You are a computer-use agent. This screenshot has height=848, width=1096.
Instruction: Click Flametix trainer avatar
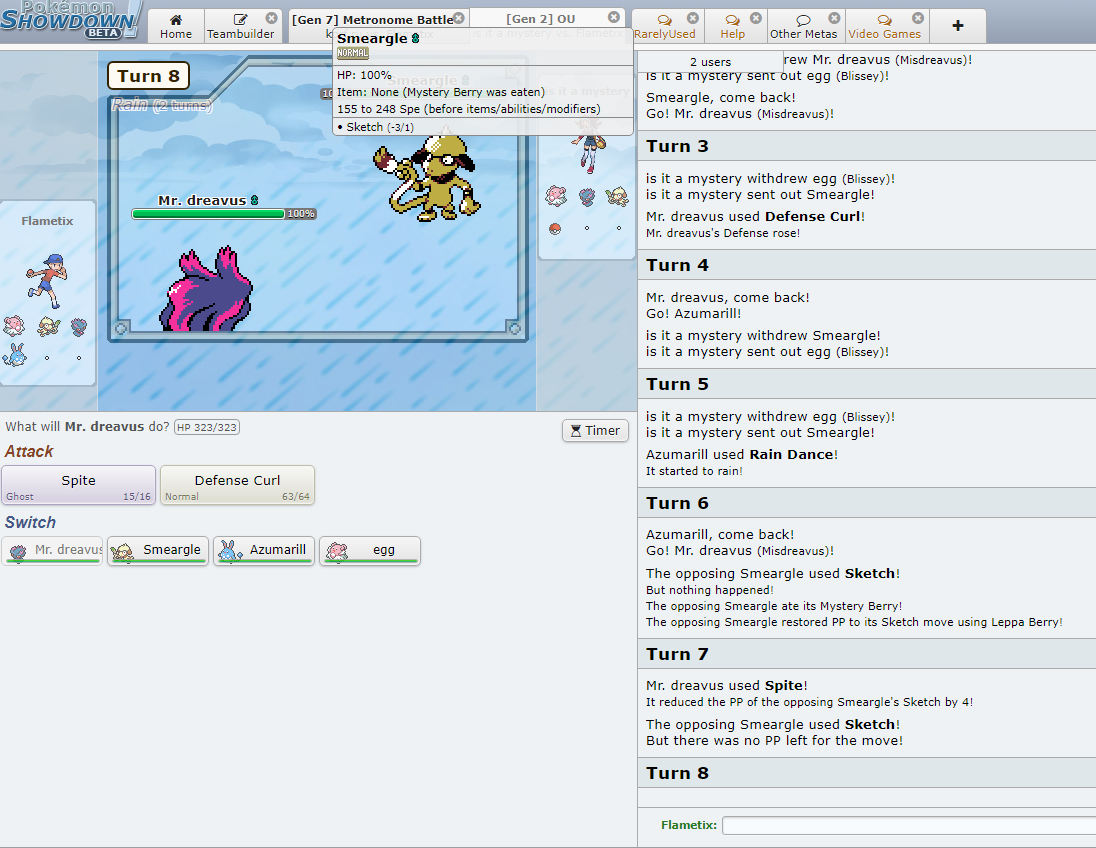[48, 281]
